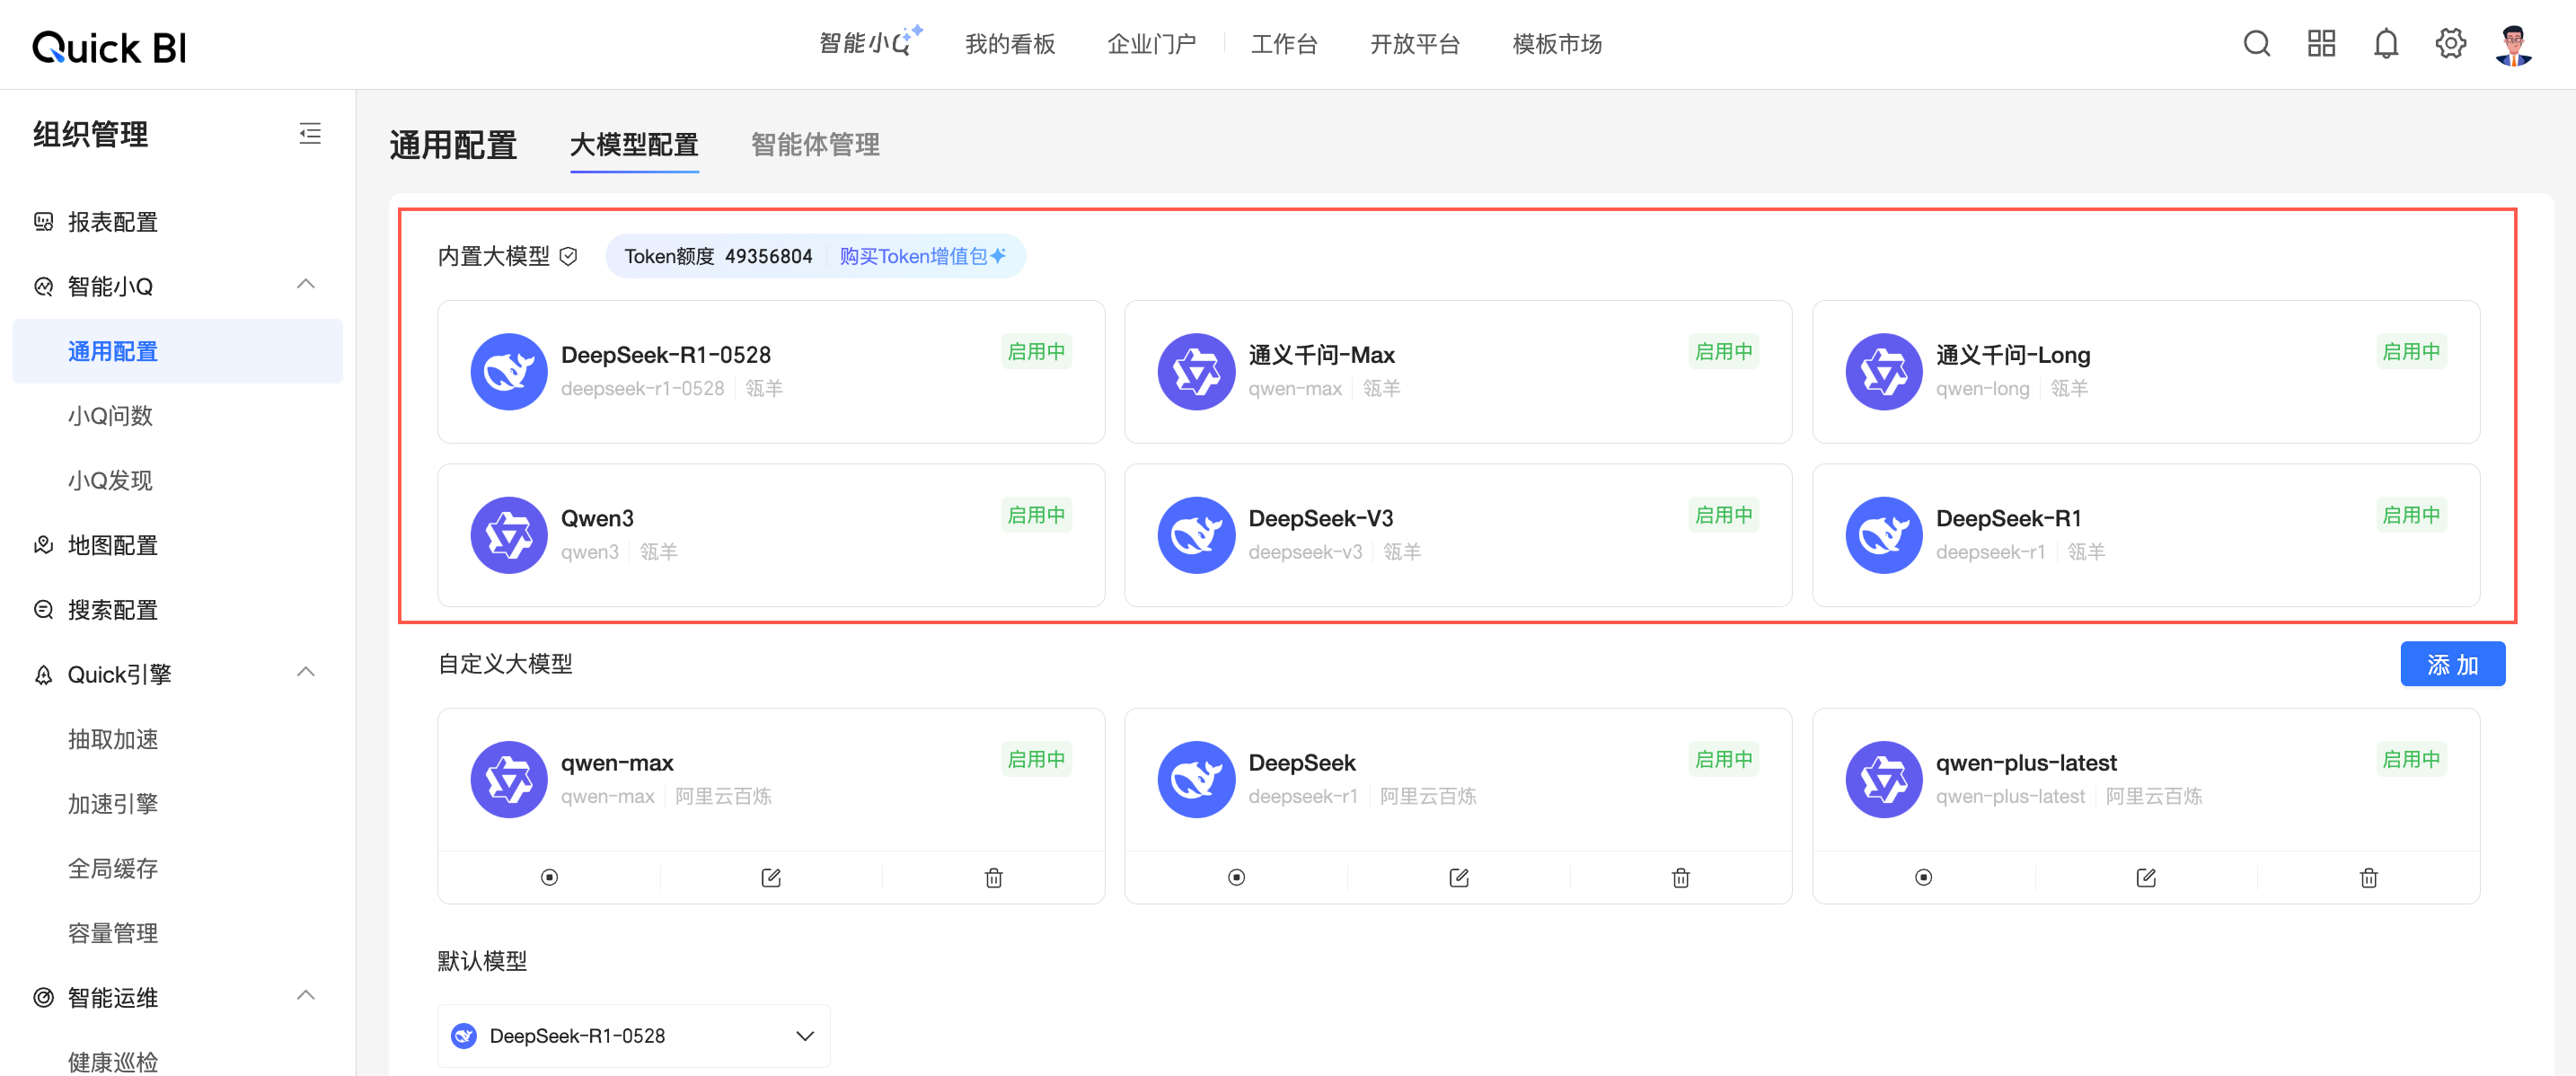Click the search magnifier icon in header
The height and width of the screenshot is (1076, 2576).
click(2256, 43)
